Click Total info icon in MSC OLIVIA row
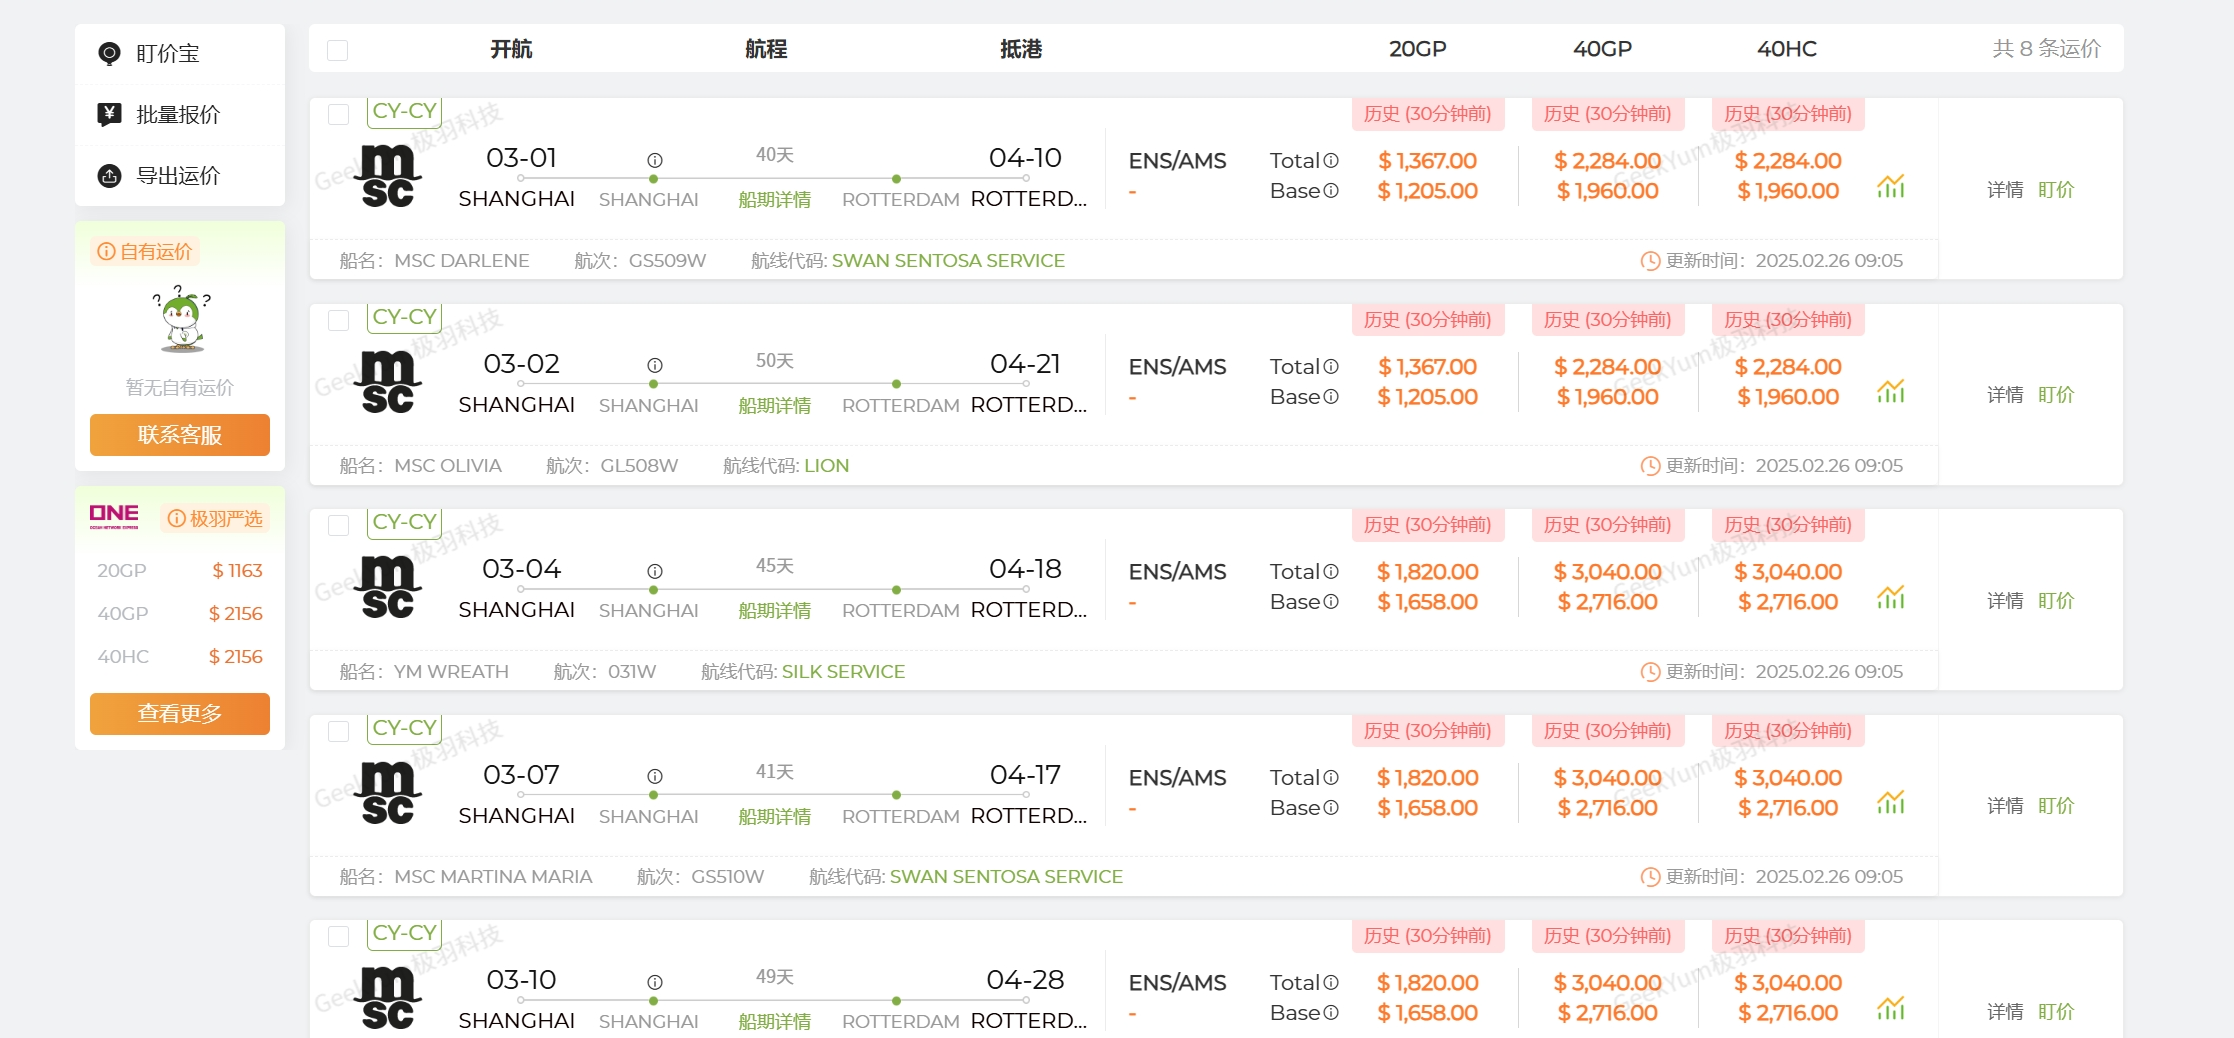 pos(1331,367)
